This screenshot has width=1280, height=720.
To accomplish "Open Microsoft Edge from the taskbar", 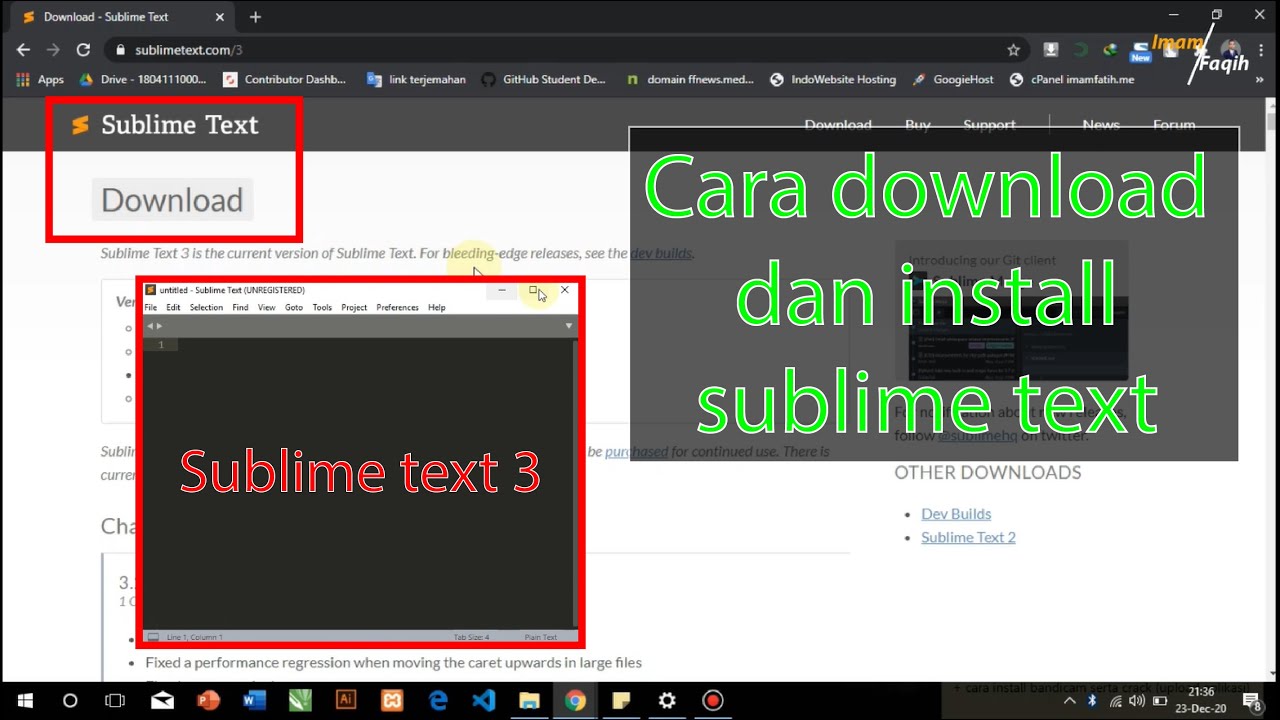I will (438, 700).
